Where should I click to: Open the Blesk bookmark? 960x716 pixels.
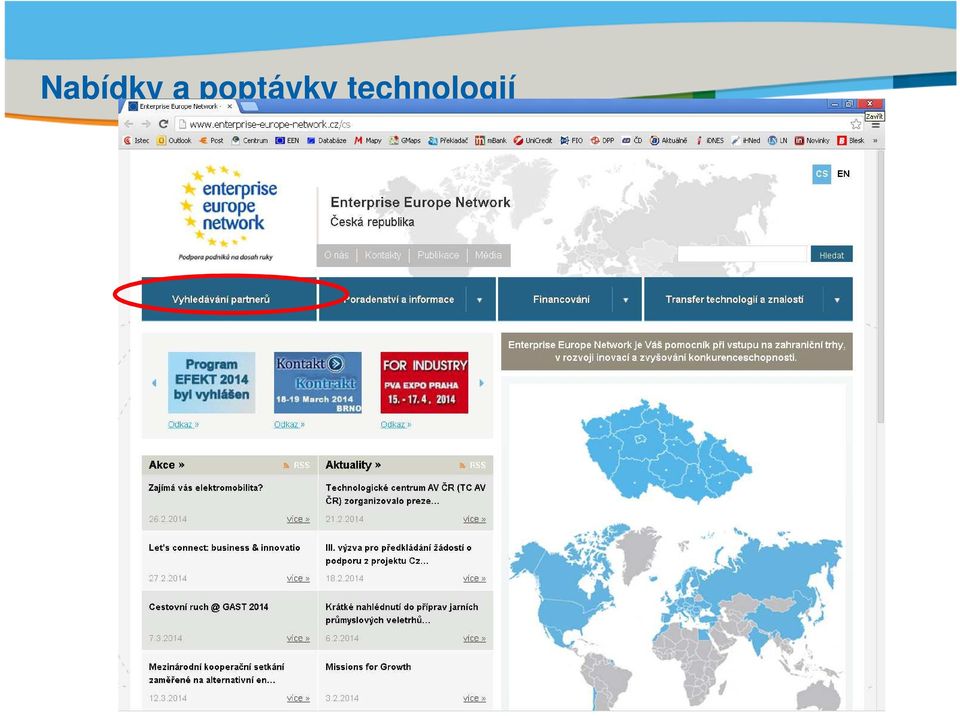[x=851, y=140]
